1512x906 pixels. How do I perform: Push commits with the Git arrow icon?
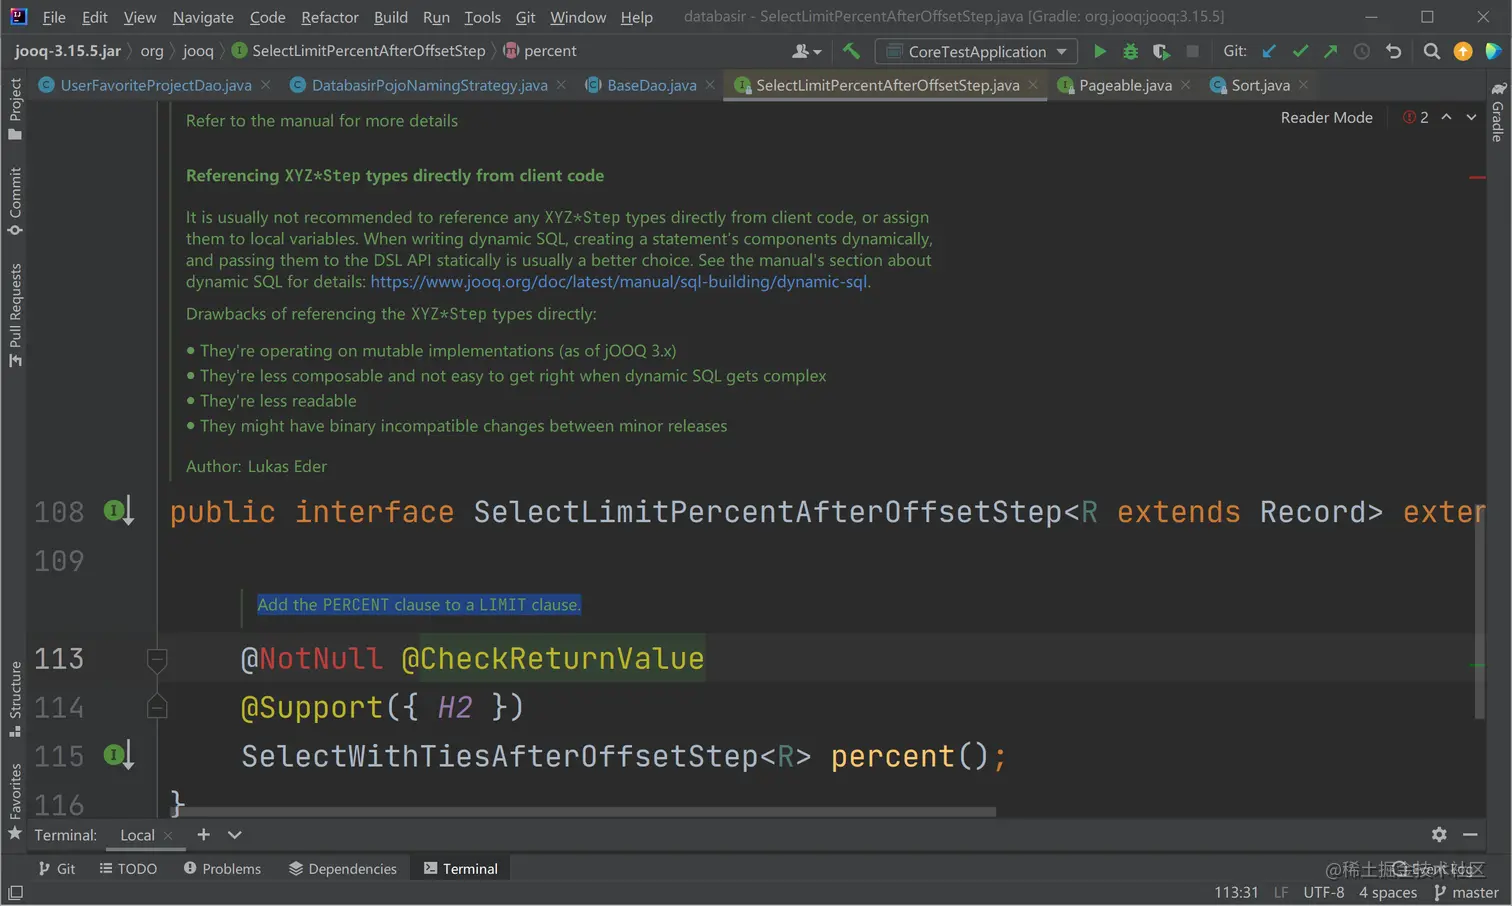[x=1331, y=51]
